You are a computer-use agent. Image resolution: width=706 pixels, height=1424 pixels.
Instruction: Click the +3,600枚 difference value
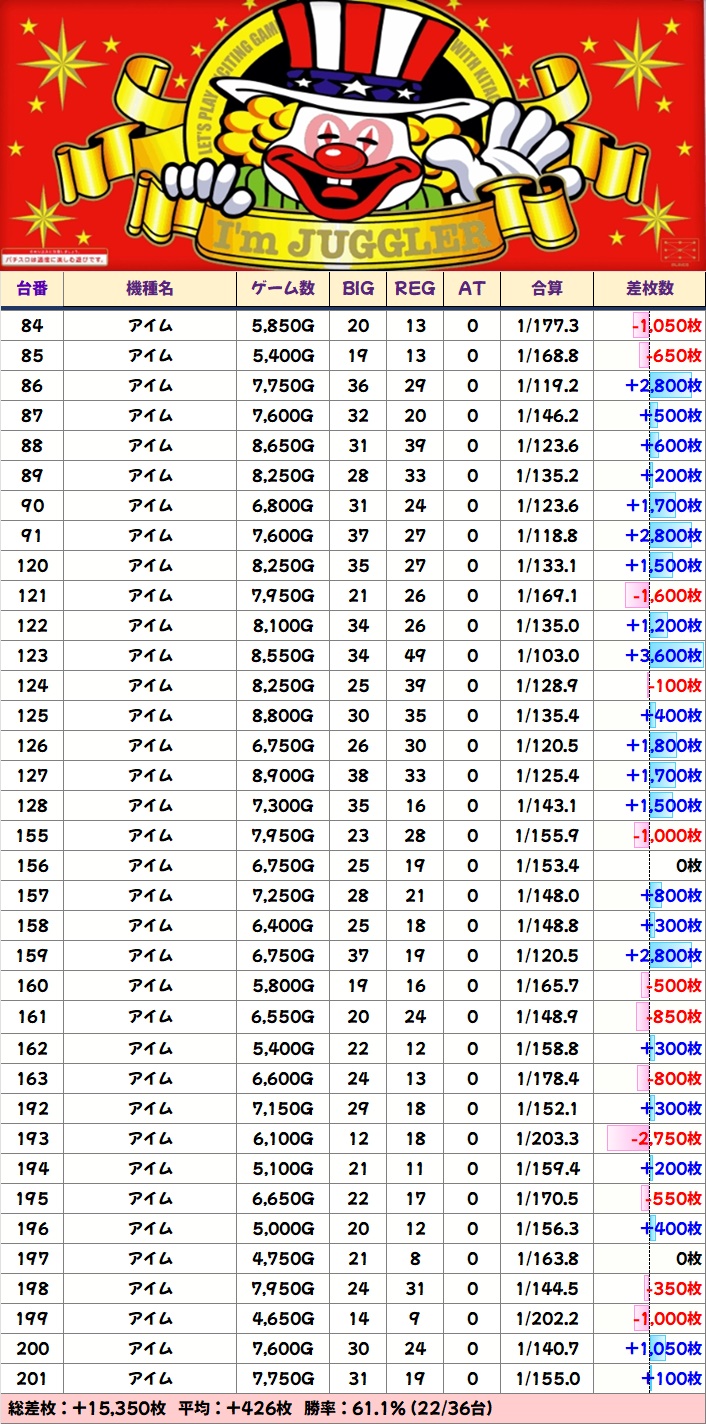(x=665, y=656)
